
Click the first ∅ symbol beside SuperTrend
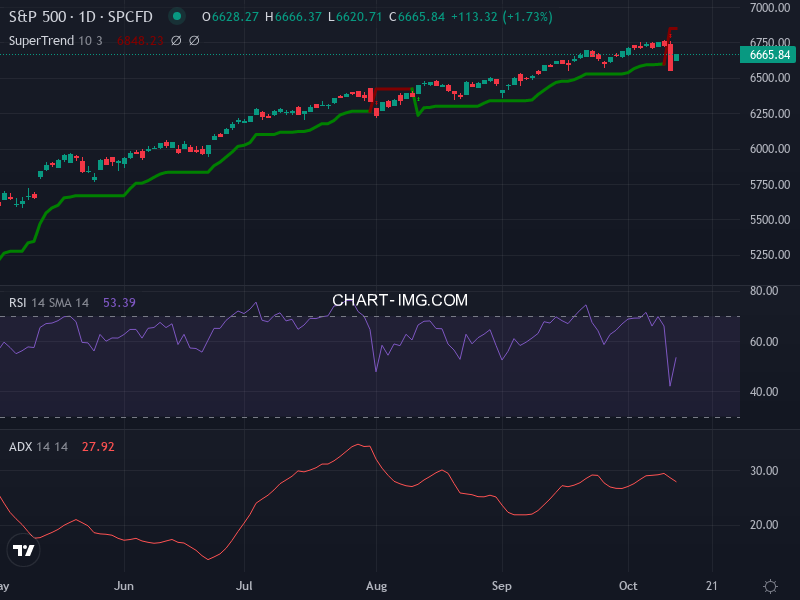tap(176, 40)
